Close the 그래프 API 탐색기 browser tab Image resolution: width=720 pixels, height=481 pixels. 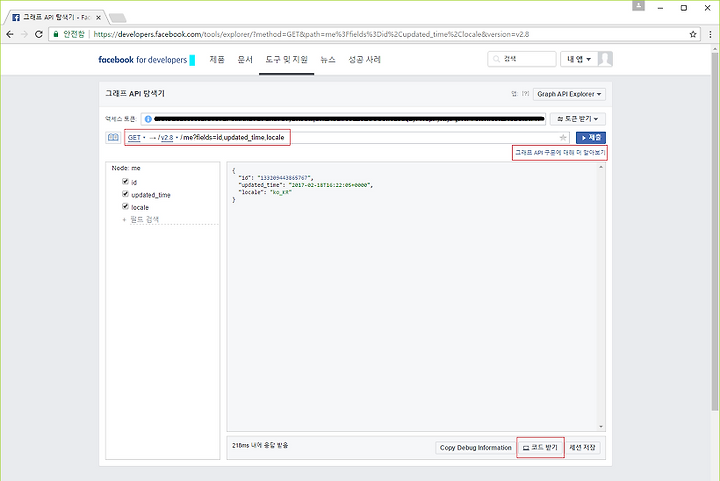pos(98,17)
